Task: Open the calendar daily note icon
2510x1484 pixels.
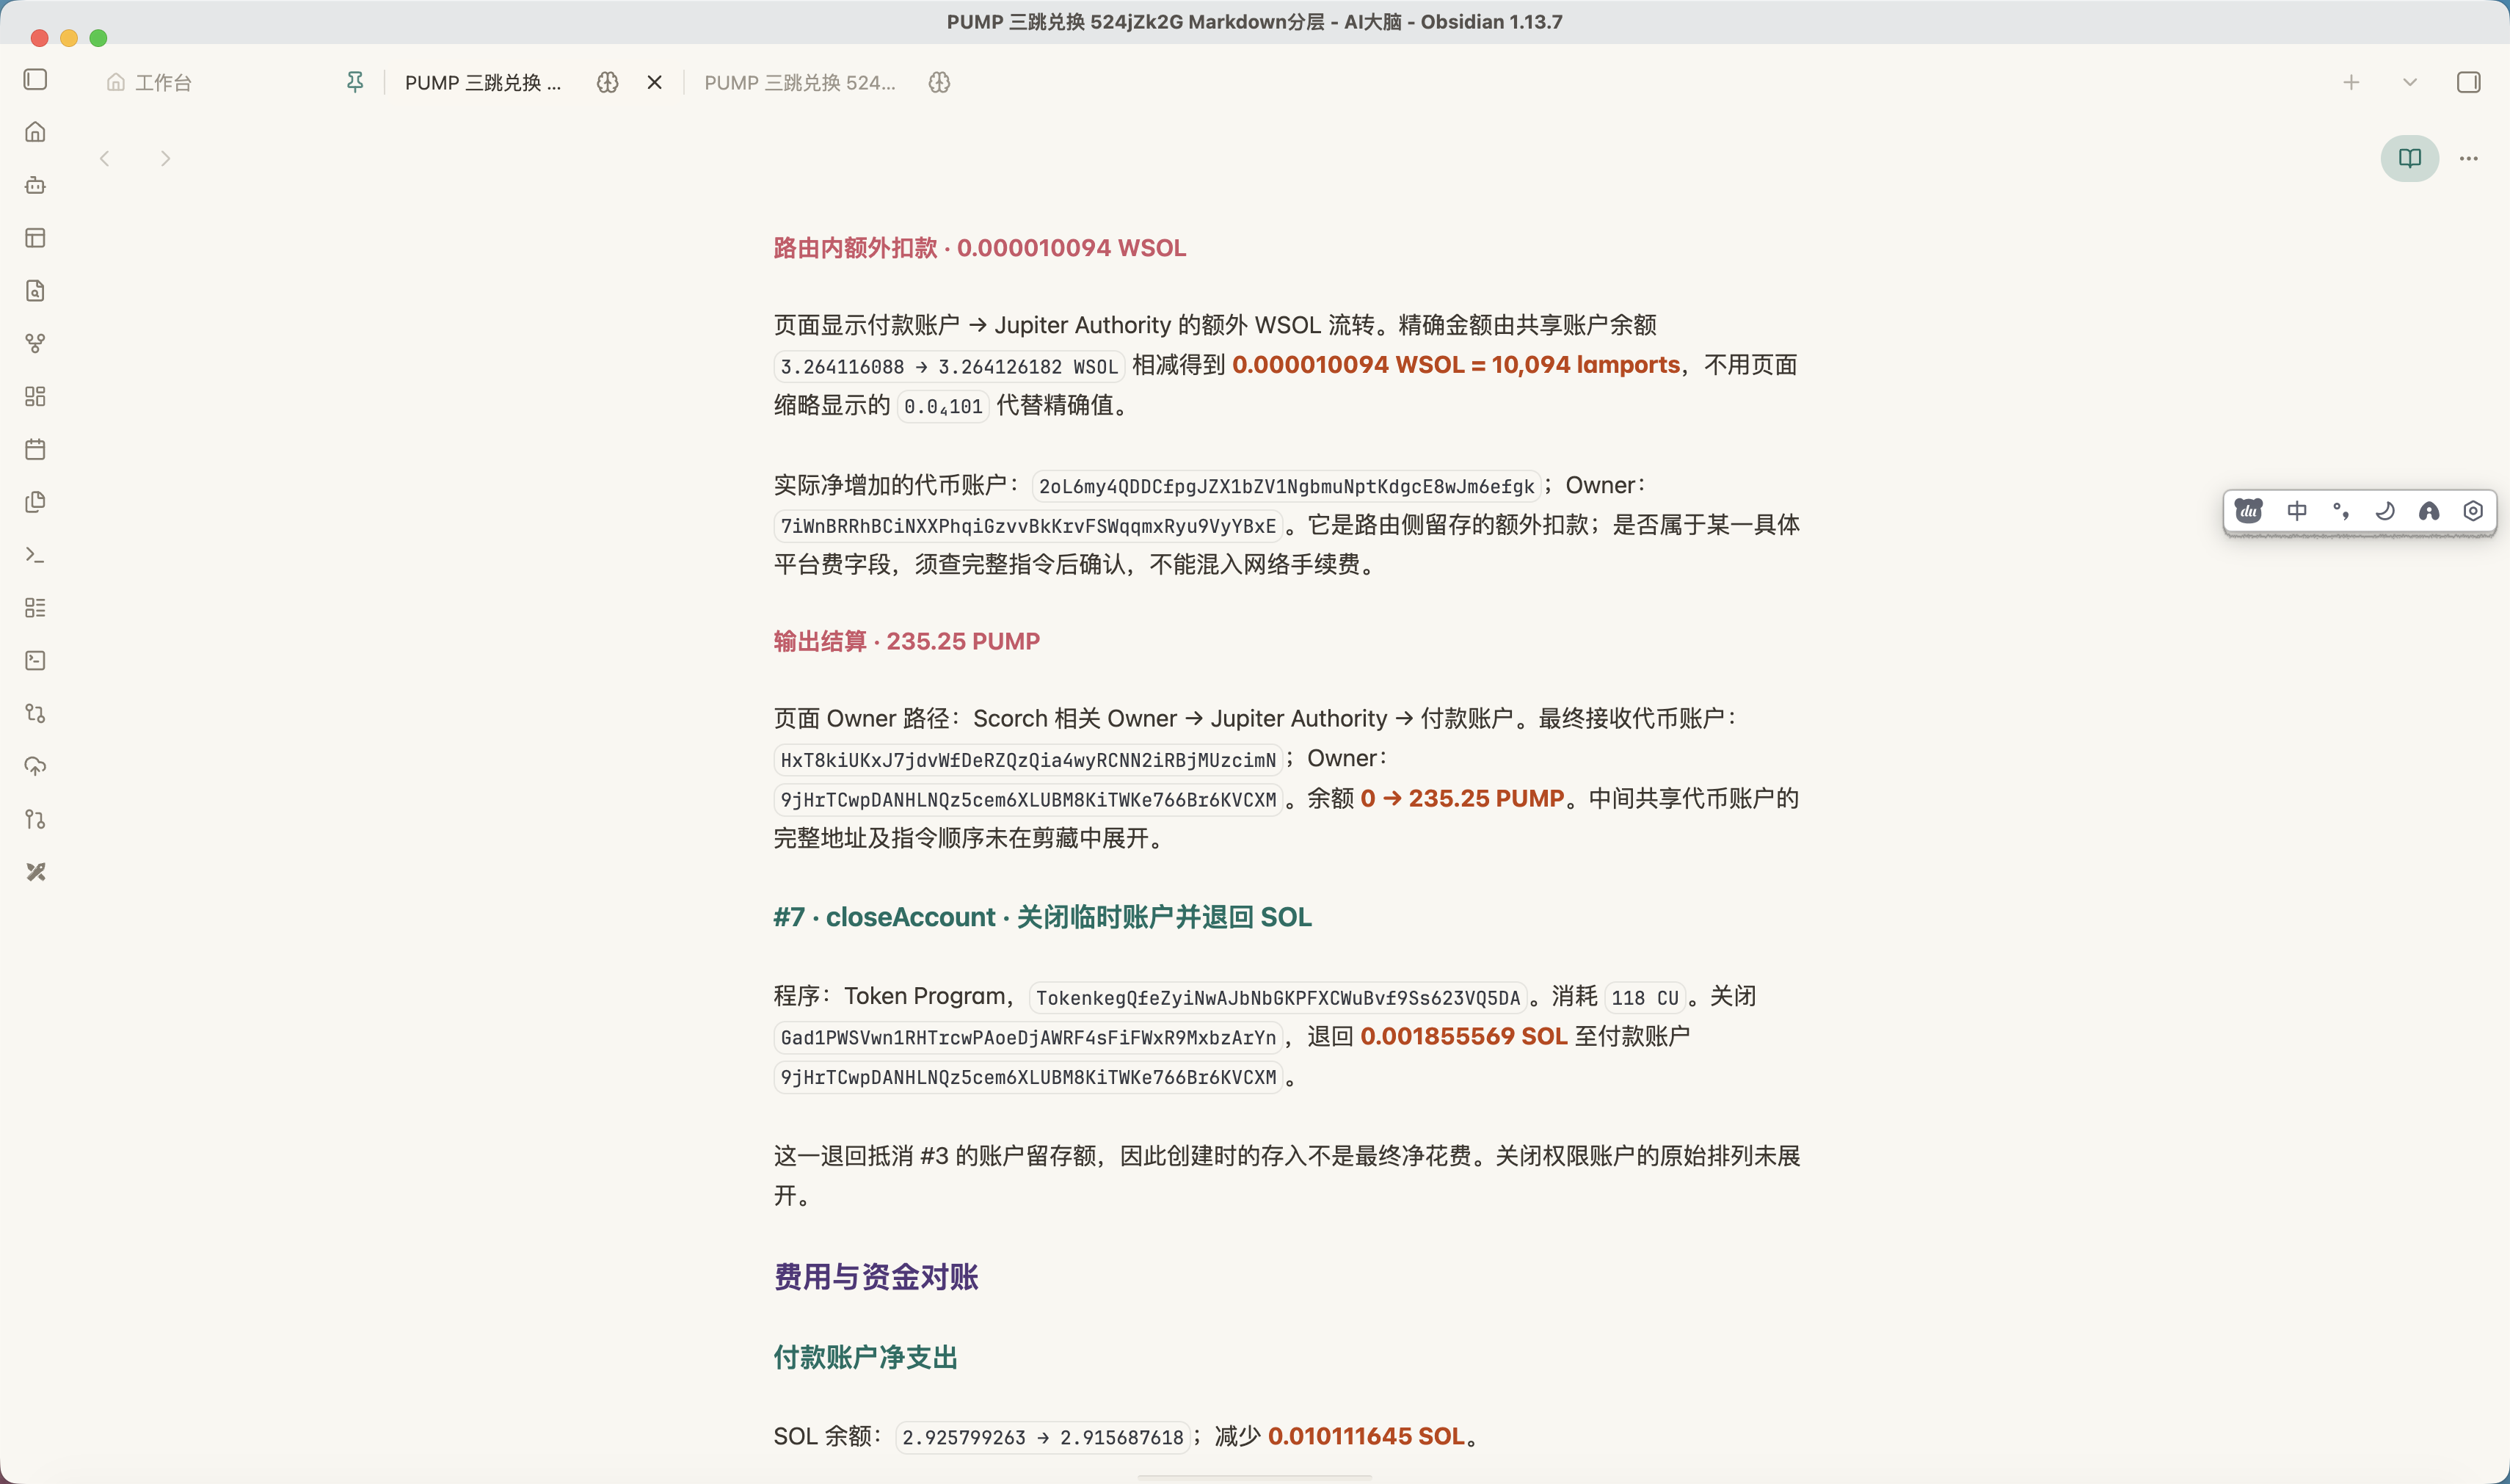Action: click(x=35, y=449)
